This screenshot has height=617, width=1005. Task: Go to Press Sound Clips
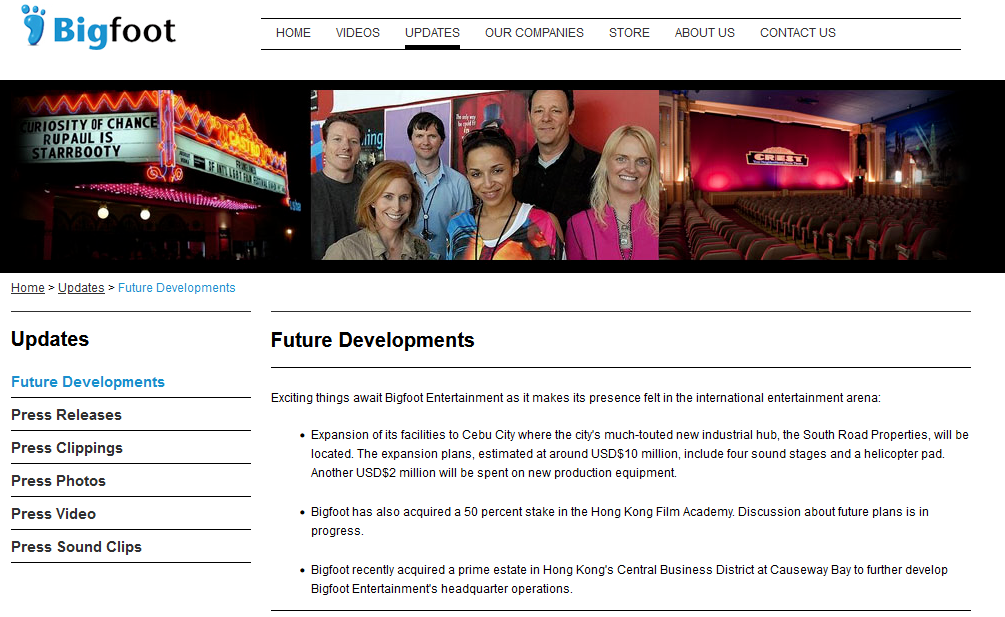pos(76,547)
